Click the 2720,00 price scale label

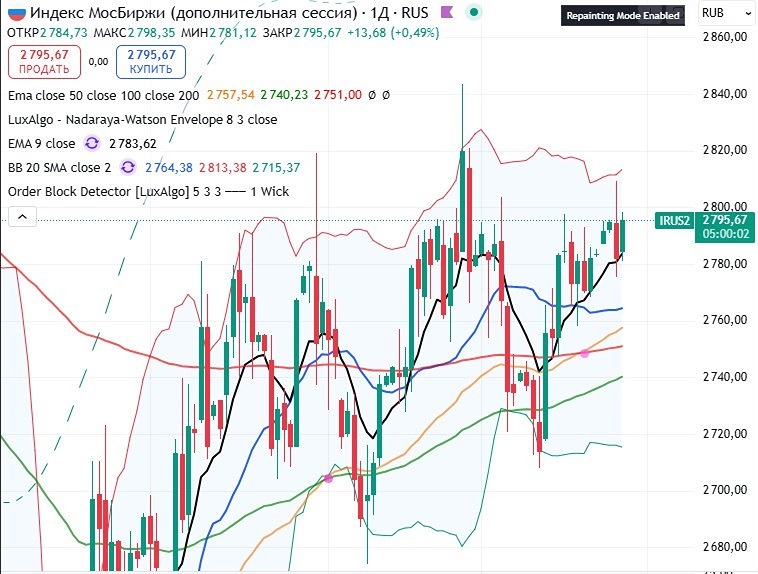click(x=725, y=433)
